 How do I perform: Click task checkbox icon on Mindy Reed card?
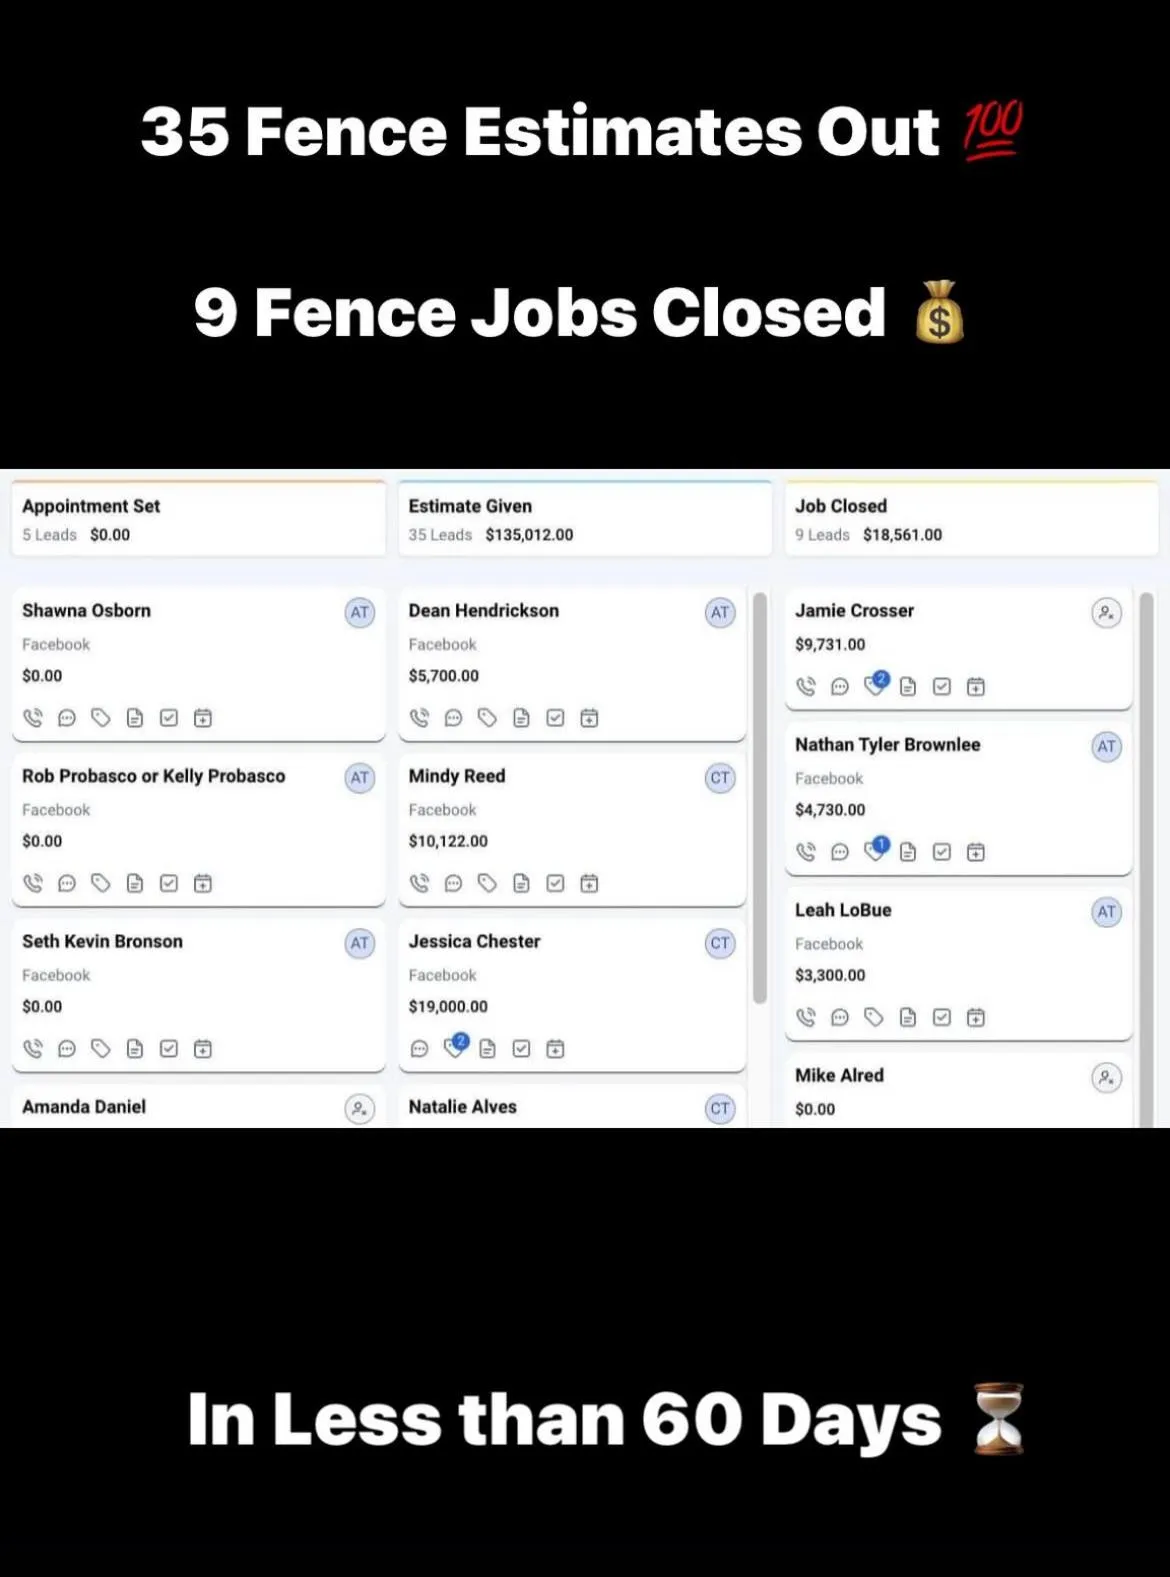tap(555, 882)
